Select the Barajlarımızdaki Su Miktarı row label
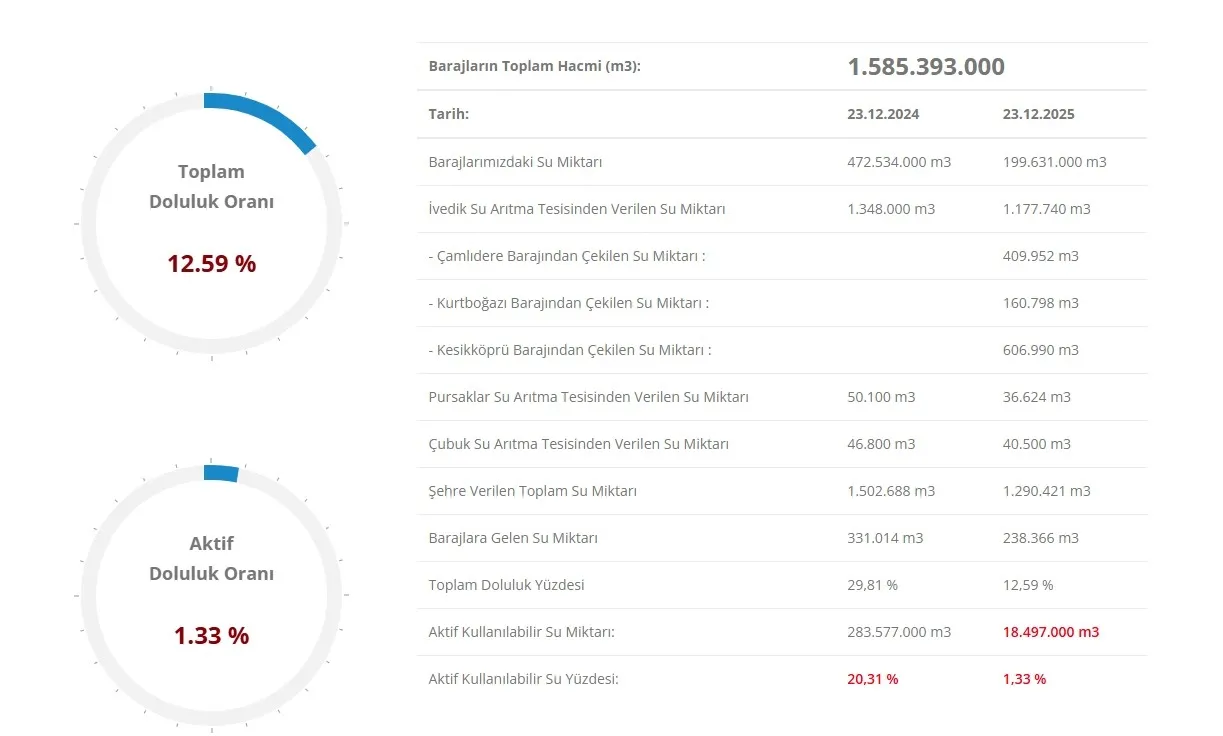 click(515, 162)
